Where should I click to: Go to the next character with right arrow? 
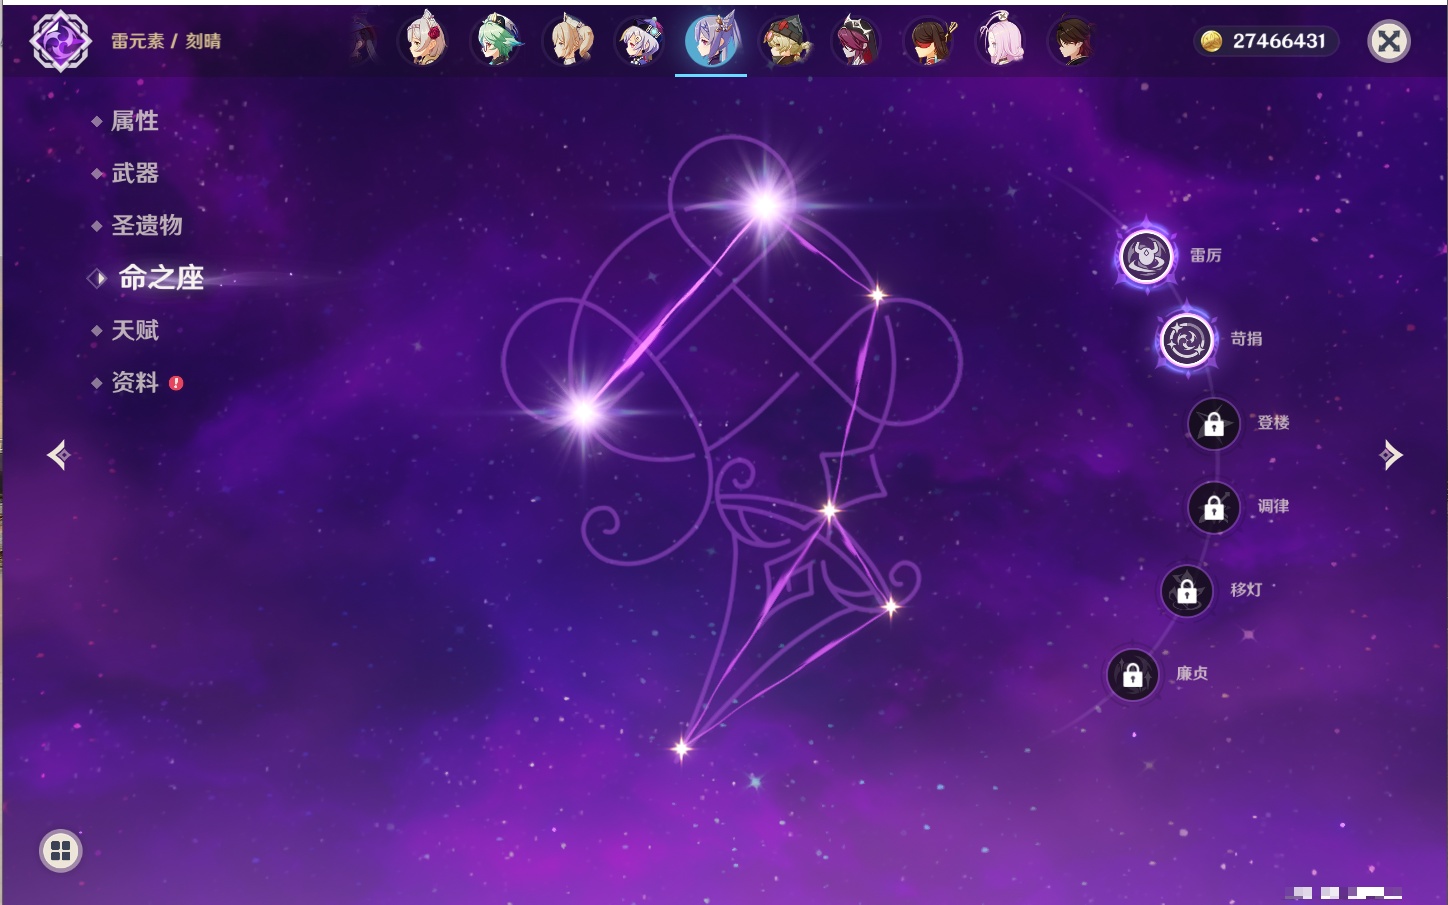[x=1391, y=455]
